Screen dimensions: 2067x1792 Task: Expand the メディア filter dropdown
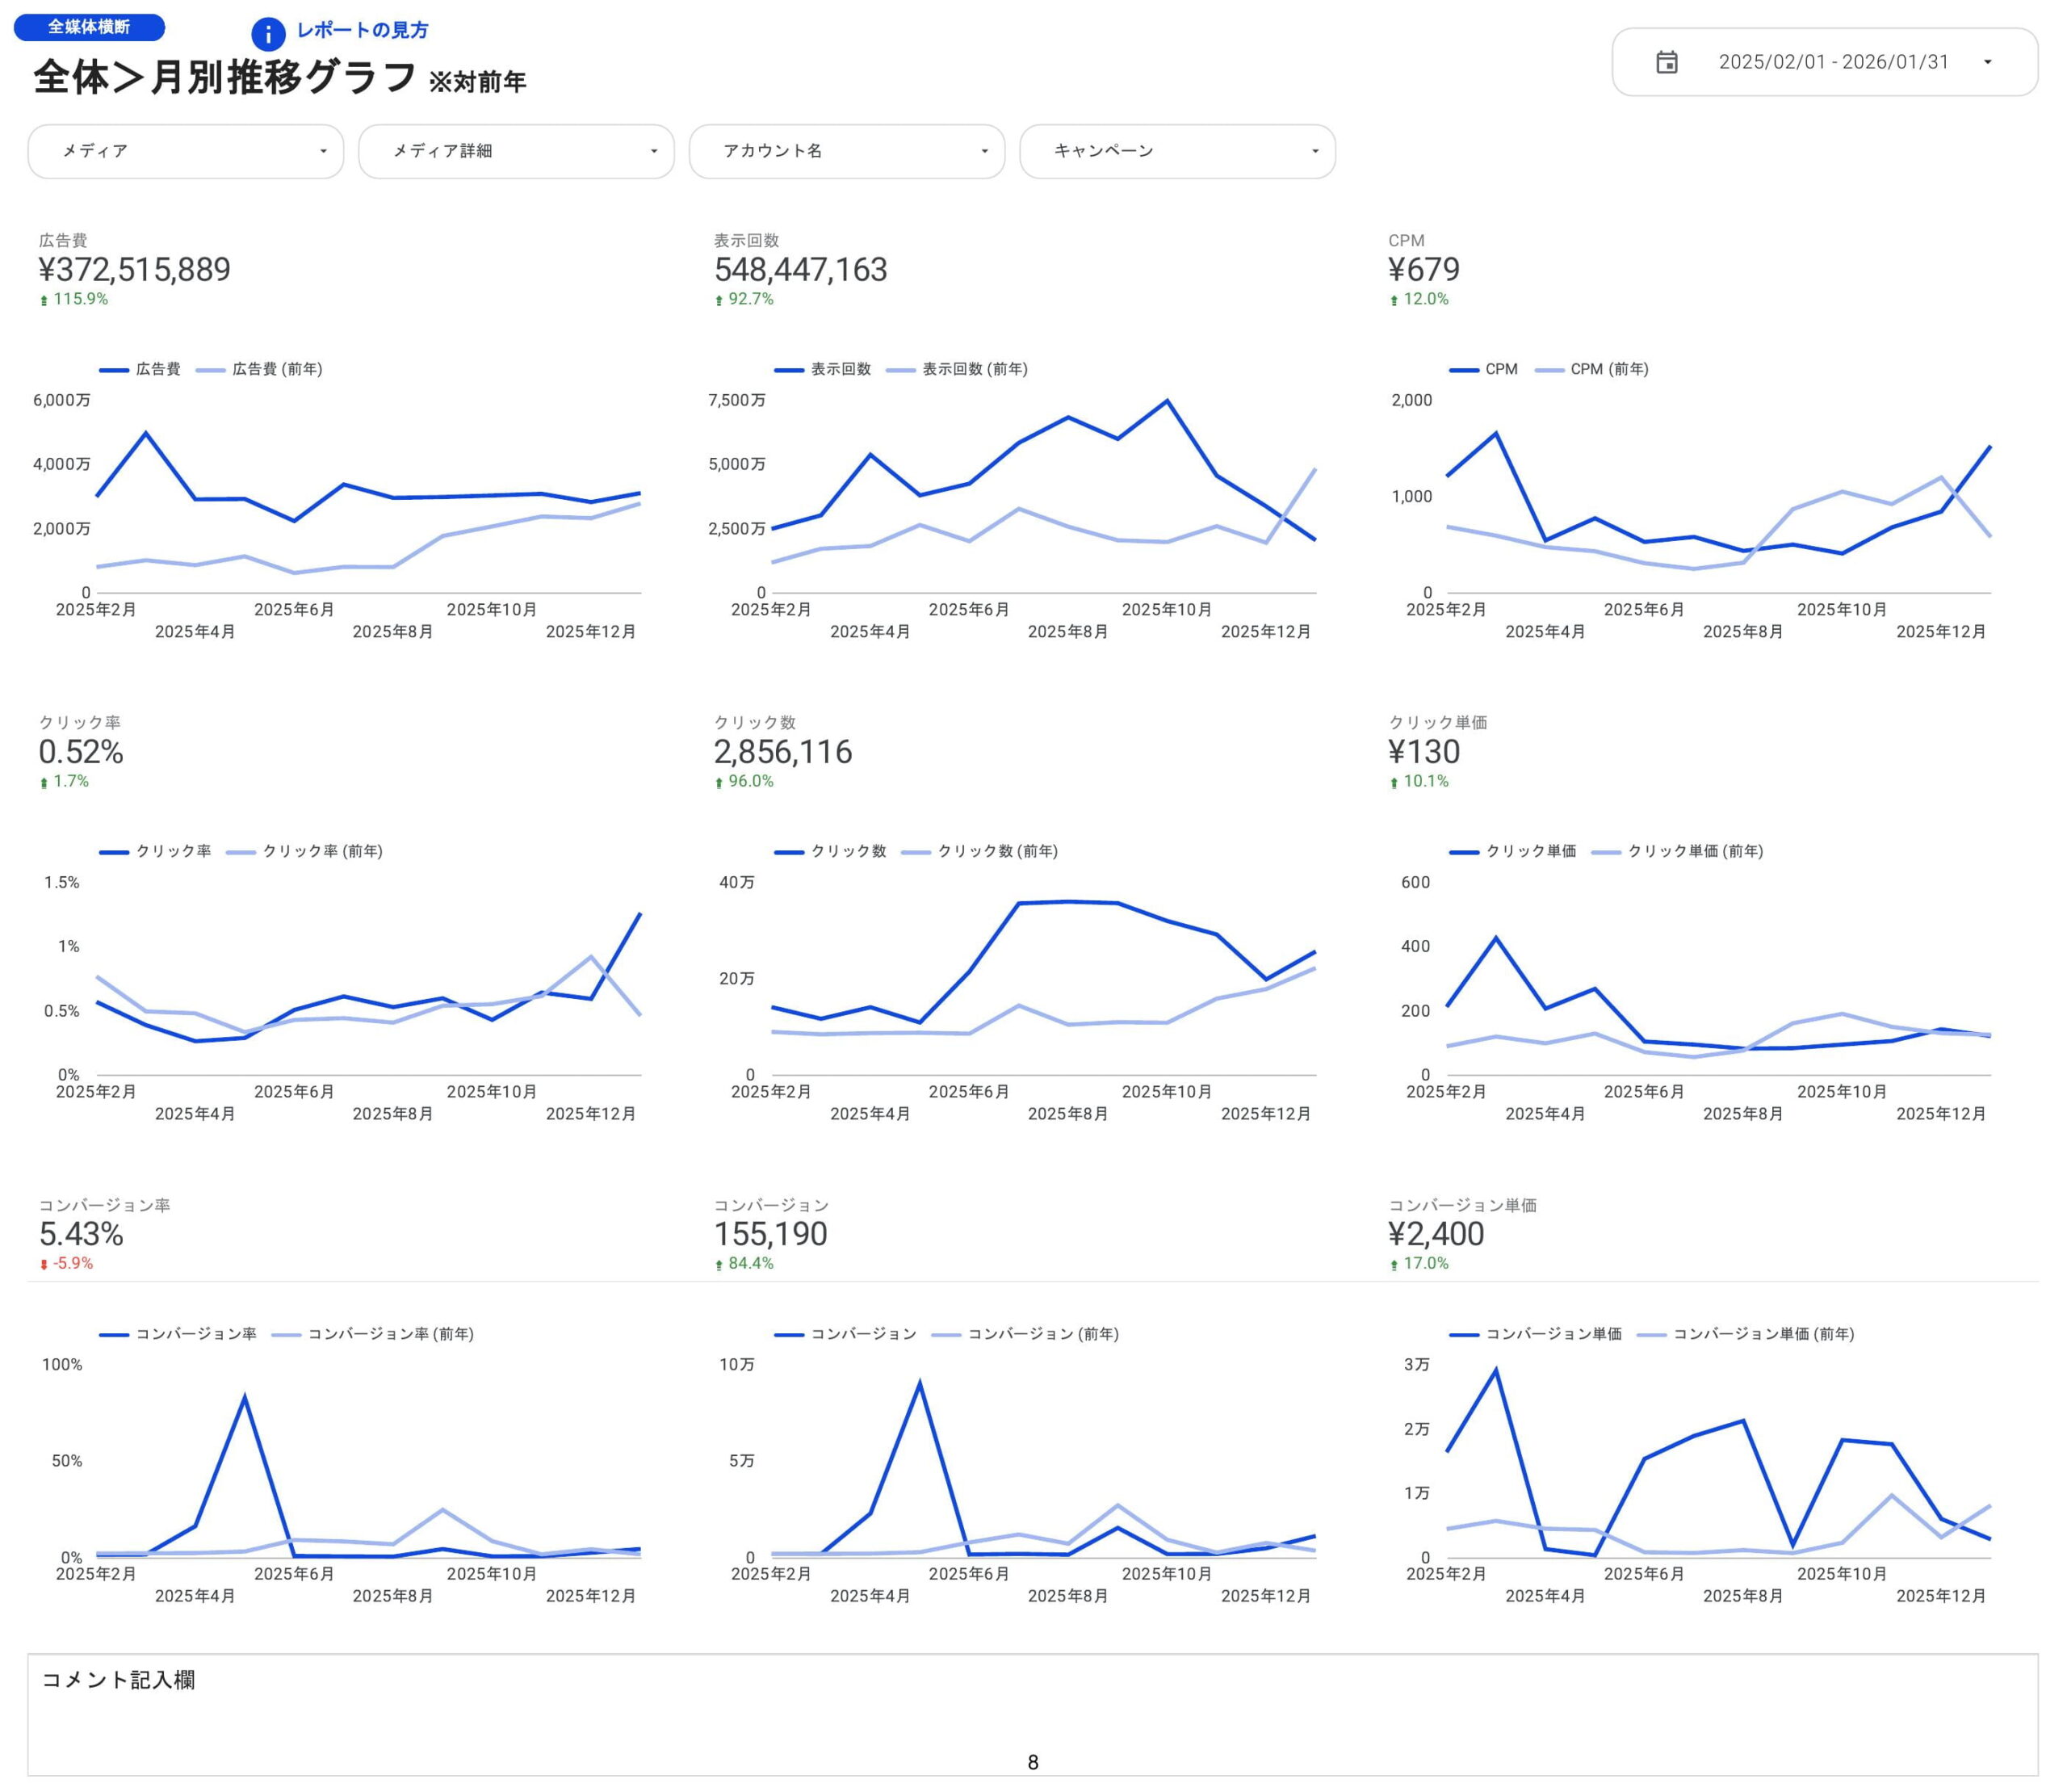pos(186,151)
